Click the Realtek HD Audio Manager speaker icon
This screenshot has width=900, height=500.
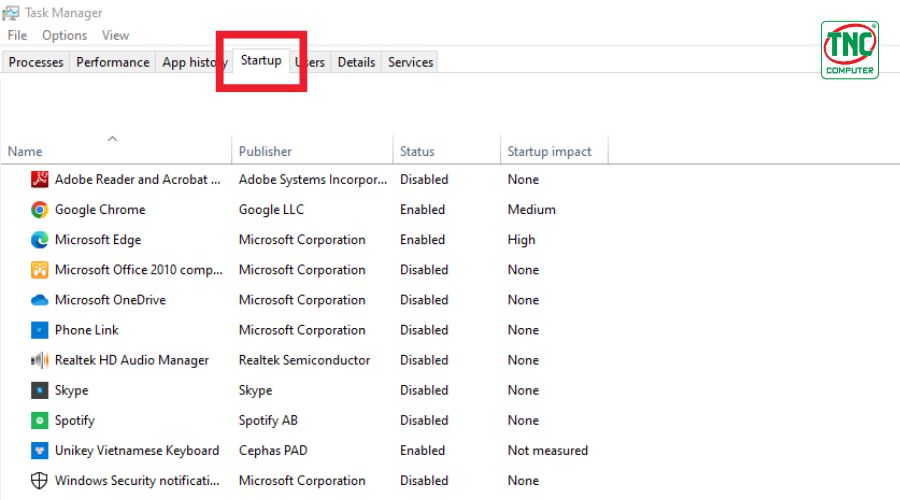[x=39, y=360]
